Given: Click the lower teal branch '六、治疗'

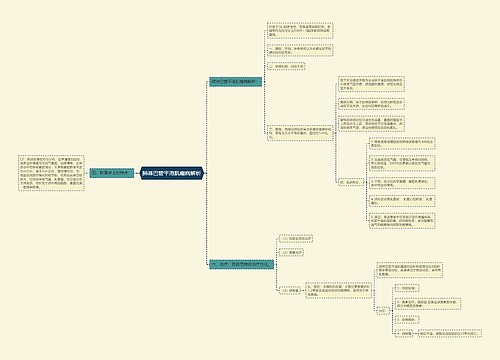Looking at the screenshot, I should point(241,264).
